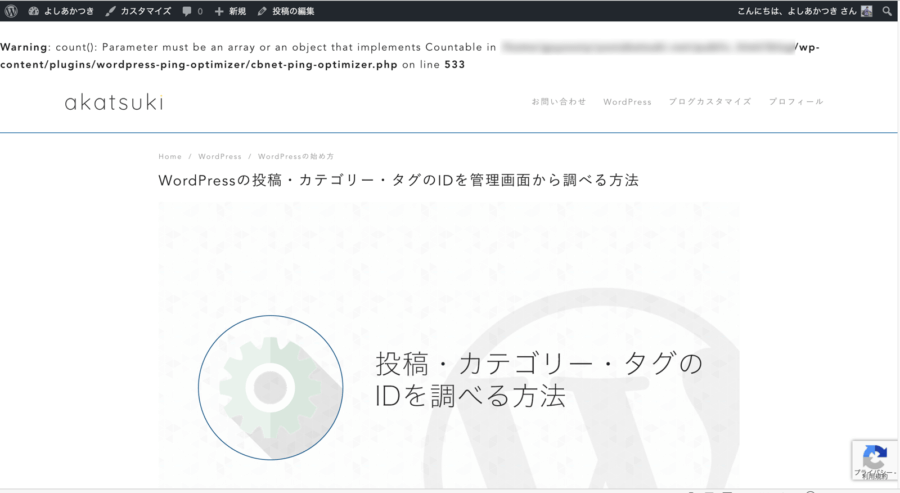Click the search magnifier icon
900x493 pixels.
887,10
